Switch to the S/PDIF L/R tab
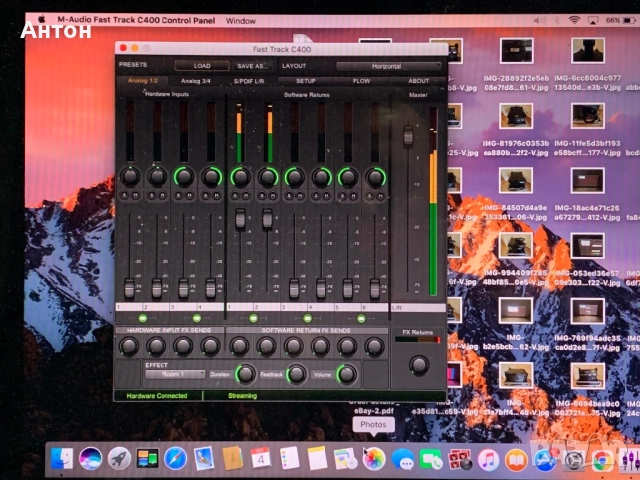 click(x=249, y=81)
